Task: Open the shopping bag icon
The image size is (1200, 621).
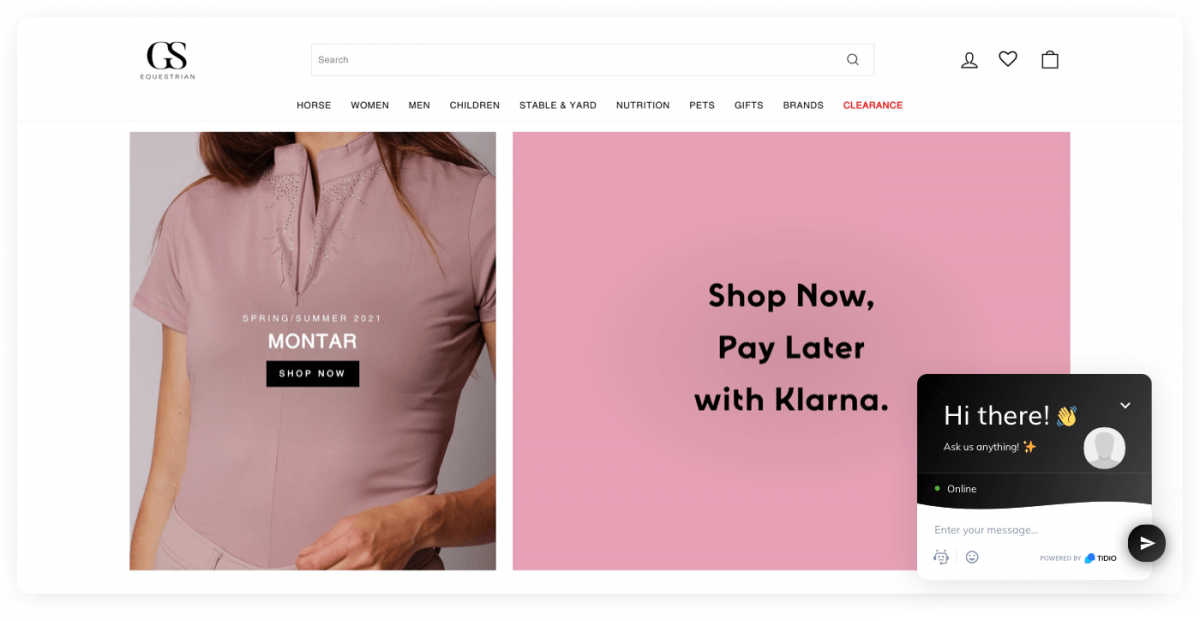Action: pyautogui.click(x=1050, y=59)
